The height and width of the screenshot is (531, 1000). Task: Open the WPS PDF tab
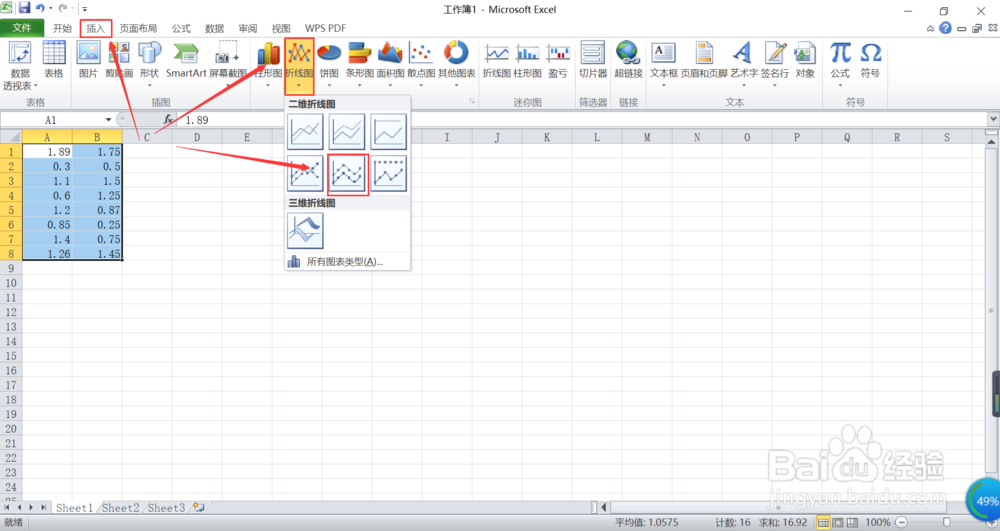point(325,28)
